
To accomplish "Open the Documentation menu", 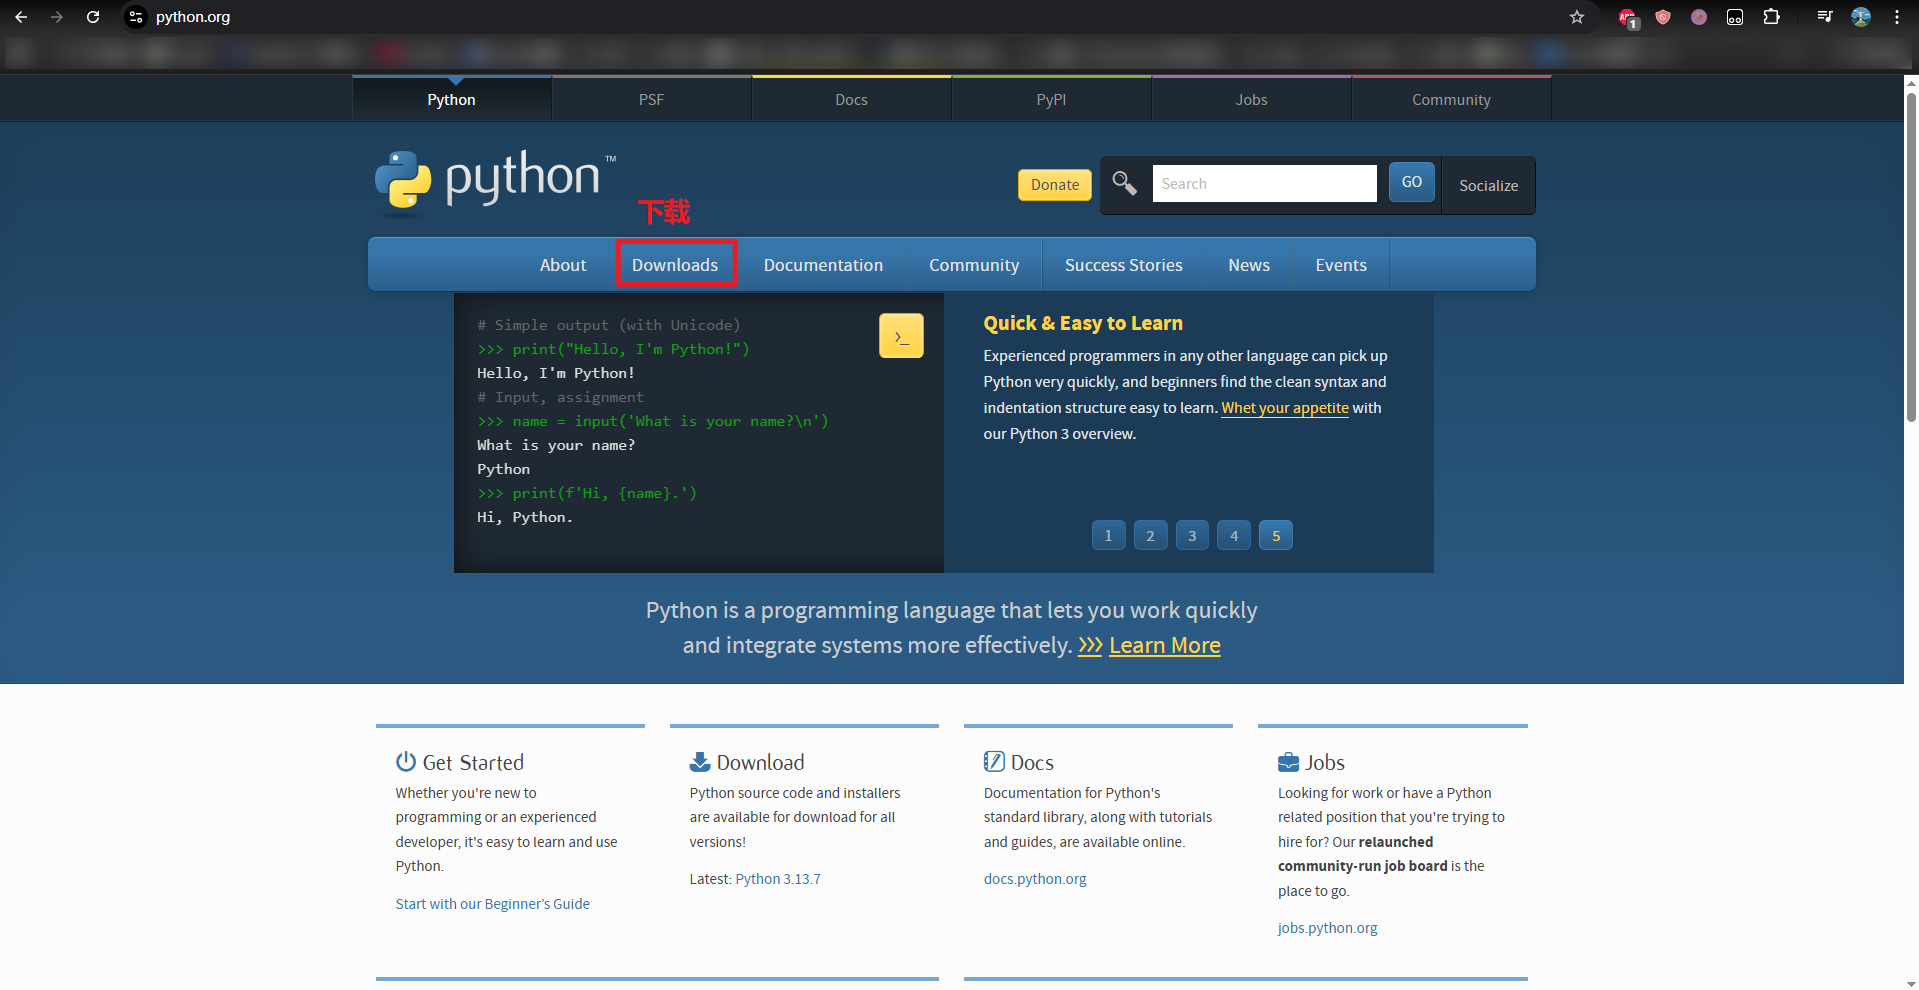I will pyautogui.click(x=823, y=265).
